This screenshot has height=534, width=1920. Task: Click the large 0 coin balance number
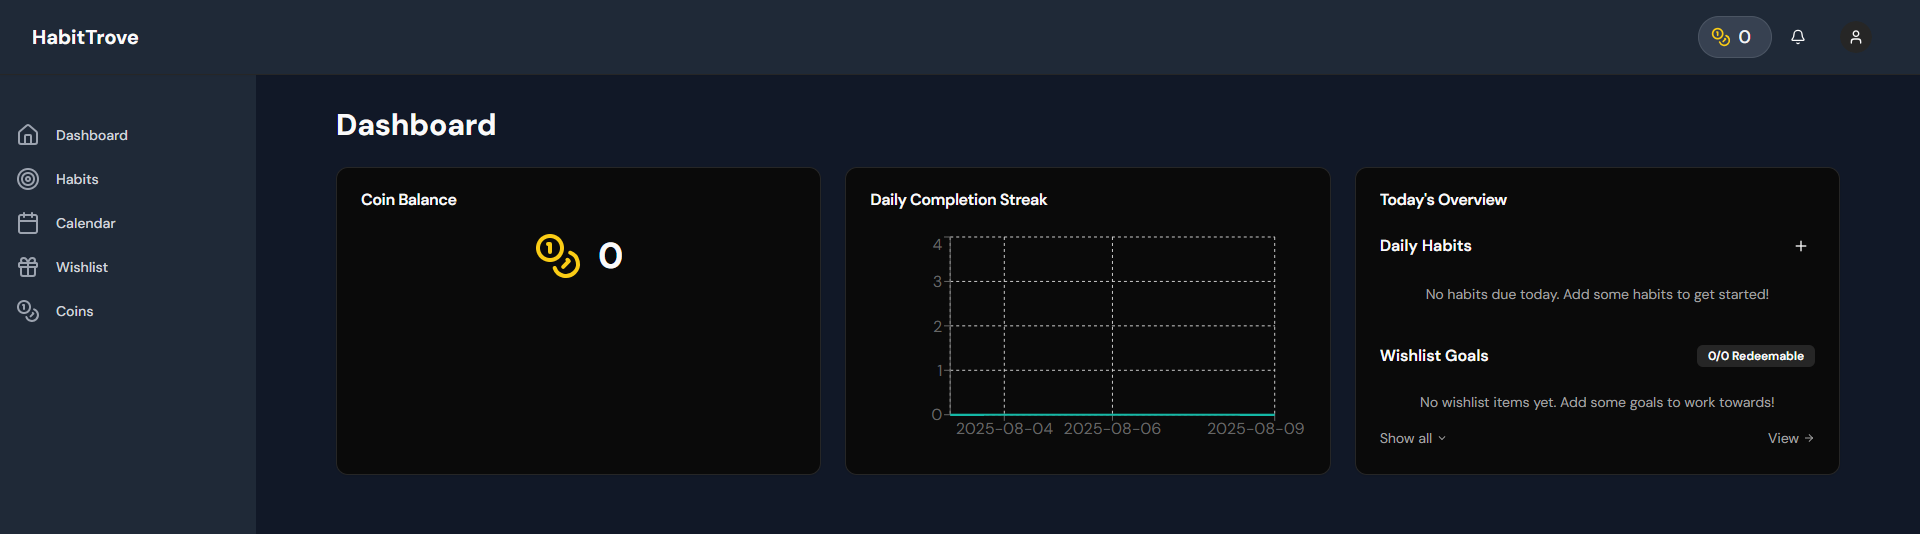click(x=610, y=256)
